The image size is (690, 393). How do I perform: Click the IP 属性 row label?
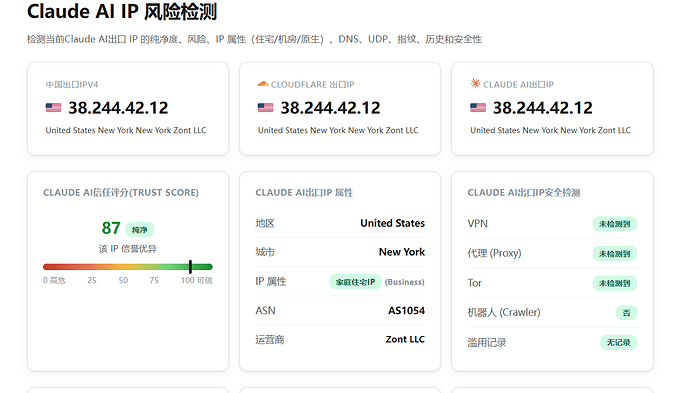(x=271, y=282)
